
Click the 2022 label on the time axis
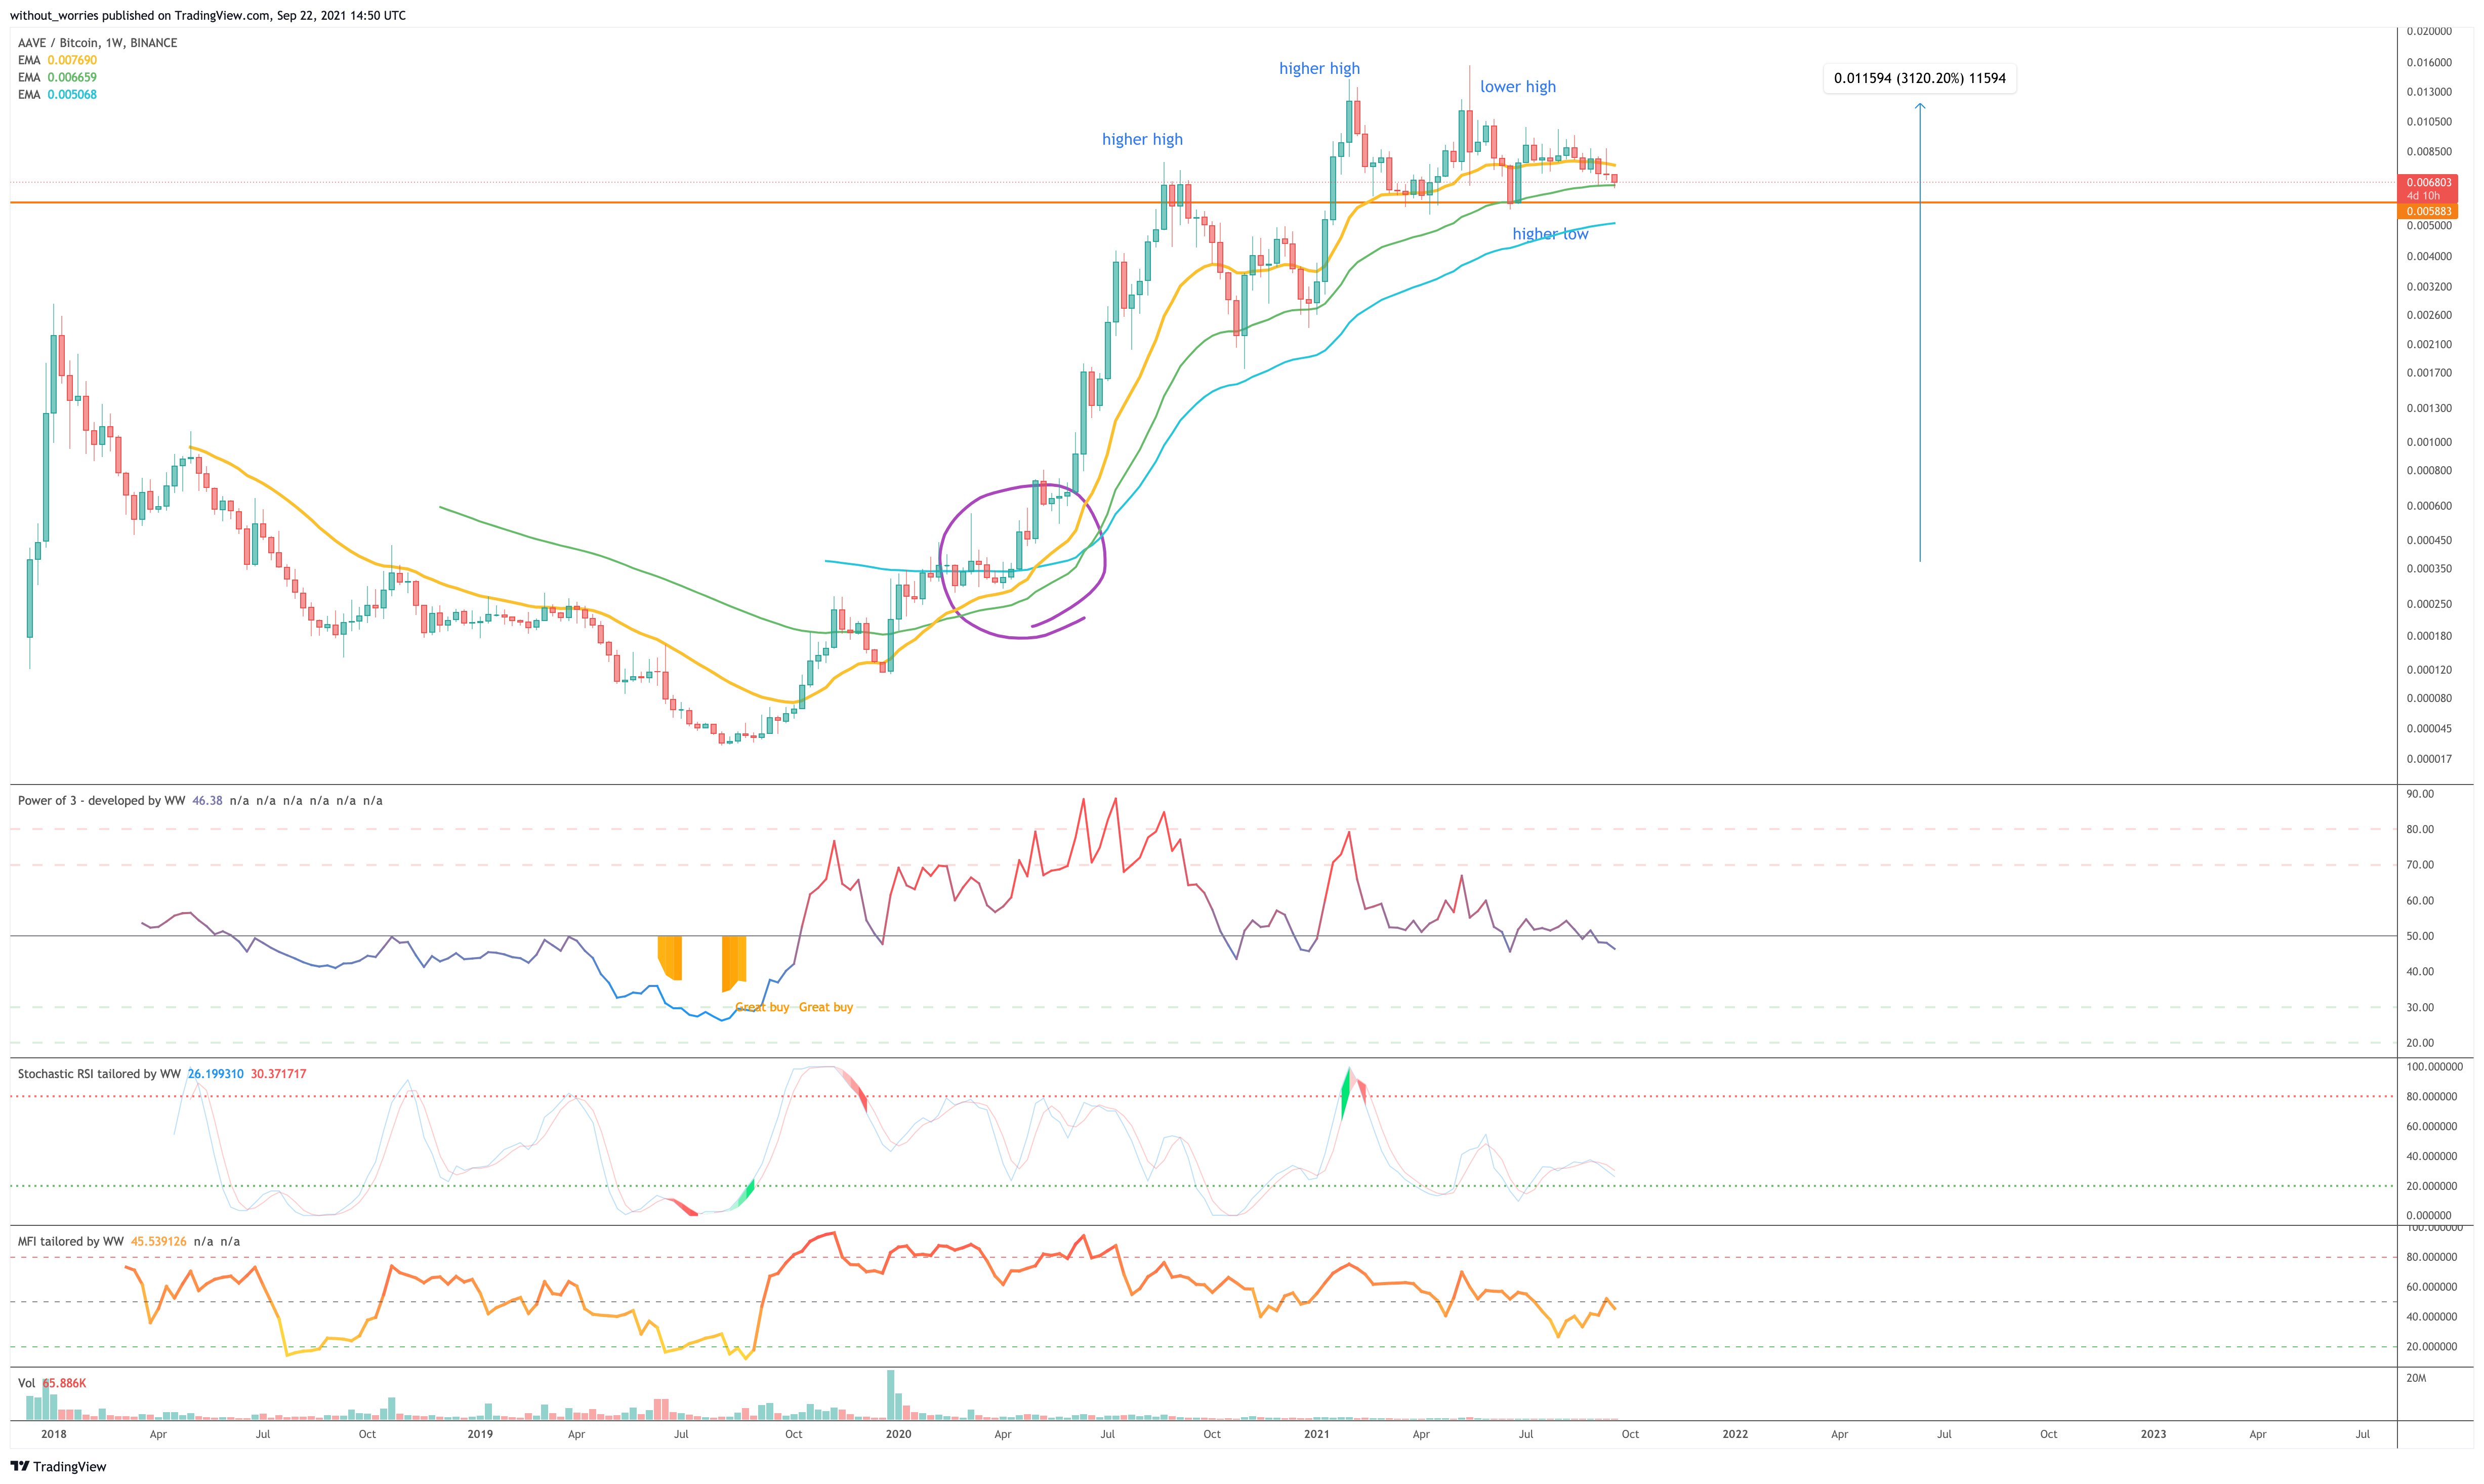[1735, 1434]
